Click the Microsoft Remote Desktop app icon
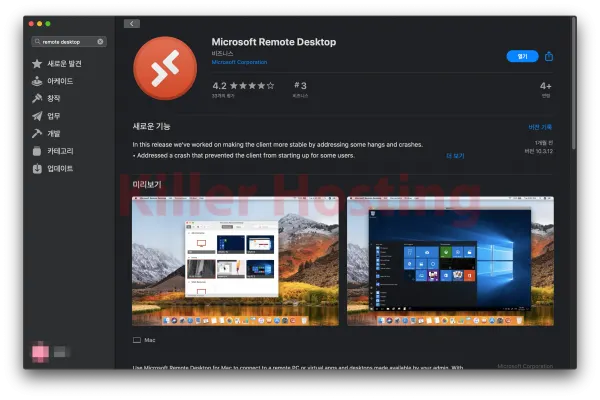600x400 pixels. coord(165,68)
